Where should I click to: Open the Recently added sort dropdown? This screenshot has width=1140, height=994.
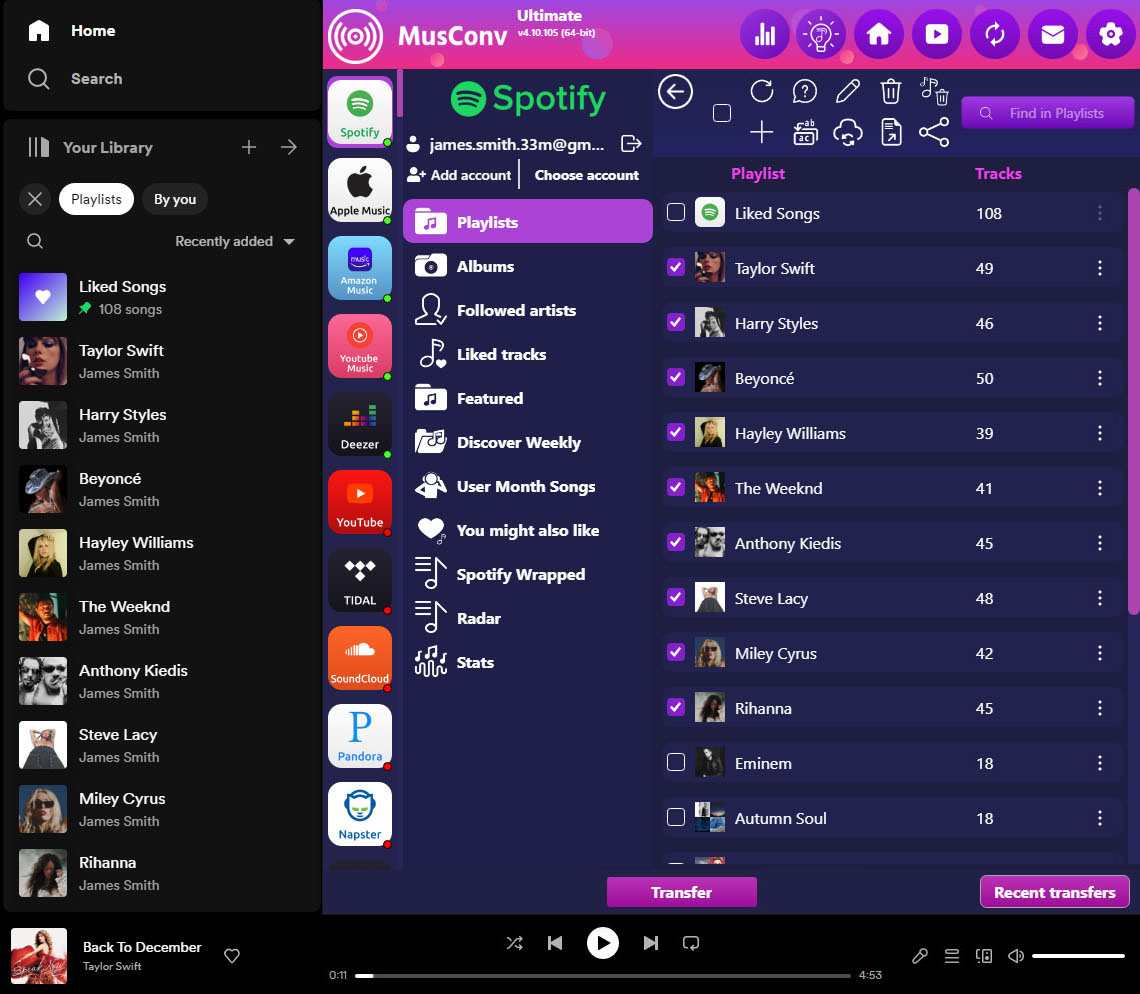tap(235, 241)
